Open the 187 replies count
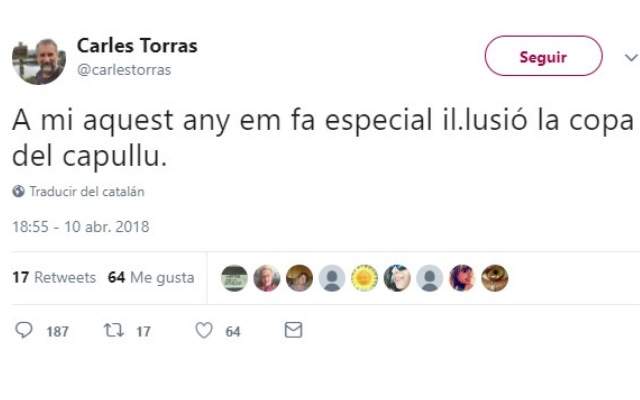Image resolution: width=640 pixels, height=400 pixels. (x=58, y=331)
